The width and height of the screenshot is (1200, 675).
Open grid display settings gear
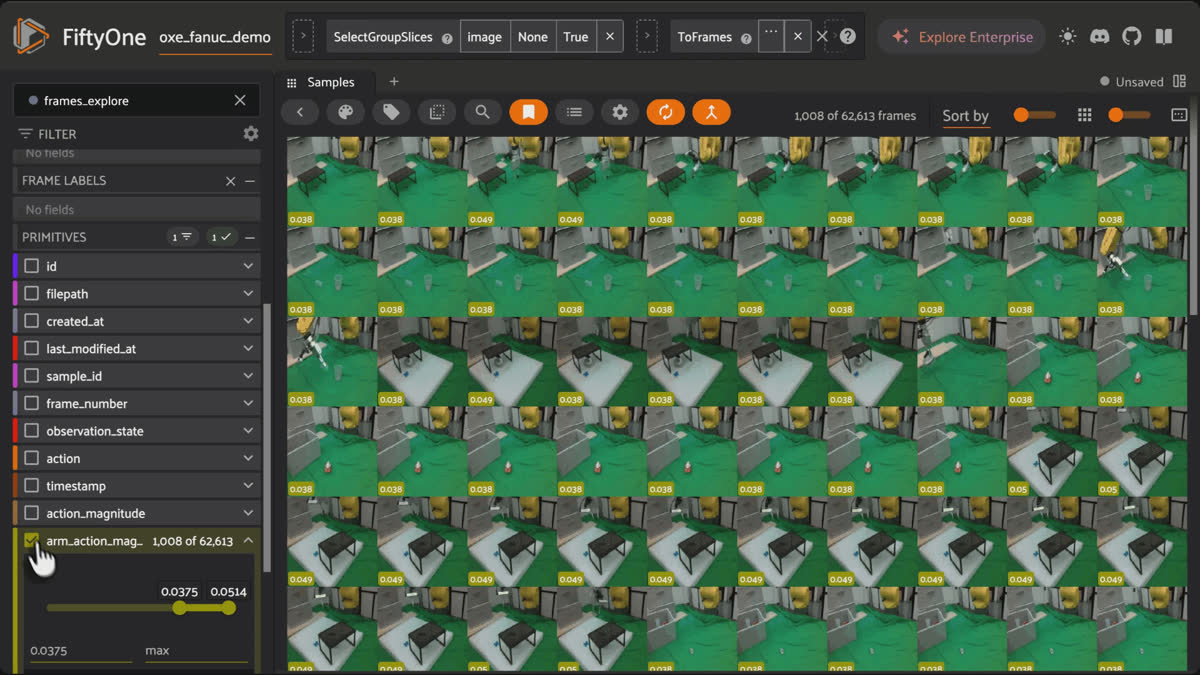coord(620,112)
